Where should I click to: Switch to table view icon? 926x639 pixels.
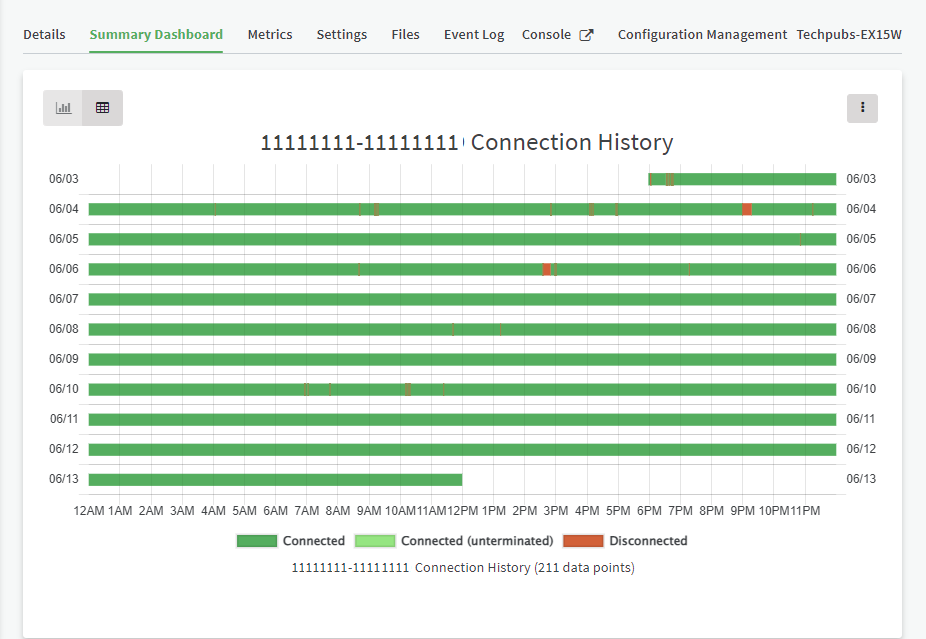pos(103,108)
